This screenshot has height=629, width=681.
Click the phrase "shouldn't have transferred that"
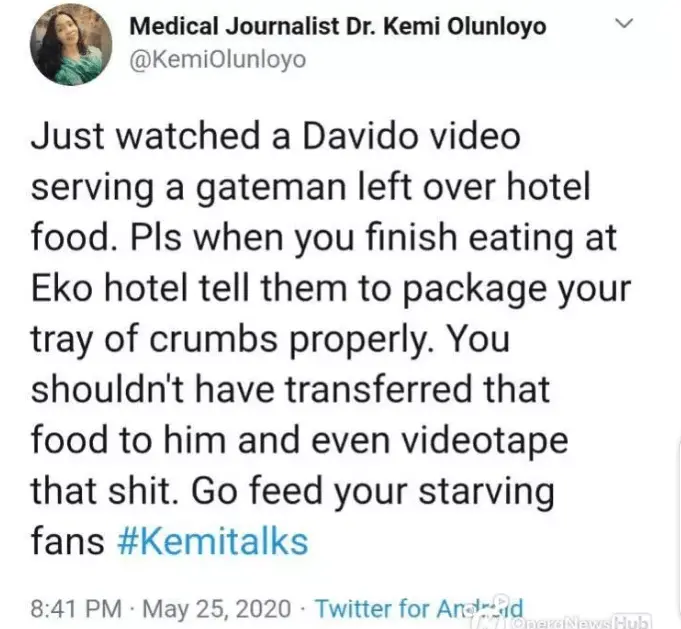[x=291, y=389]
